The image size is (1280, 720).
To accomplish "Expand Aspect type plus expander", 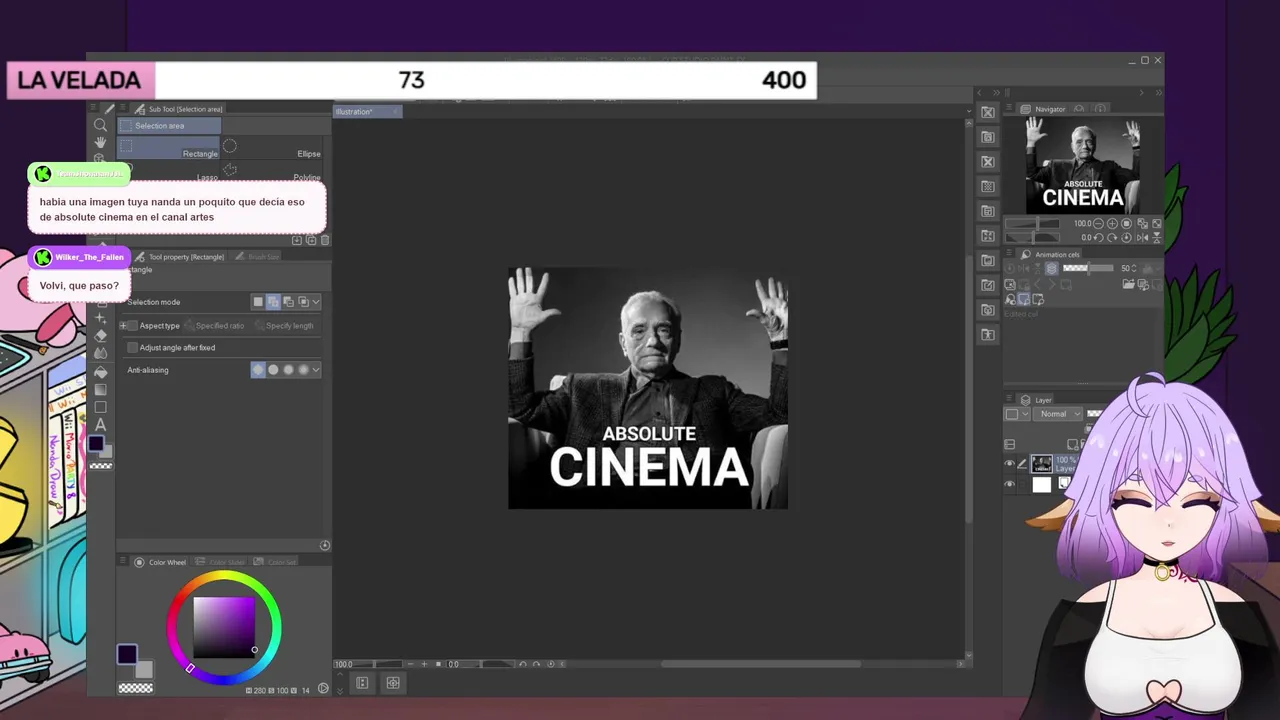I will pos(123,326).
